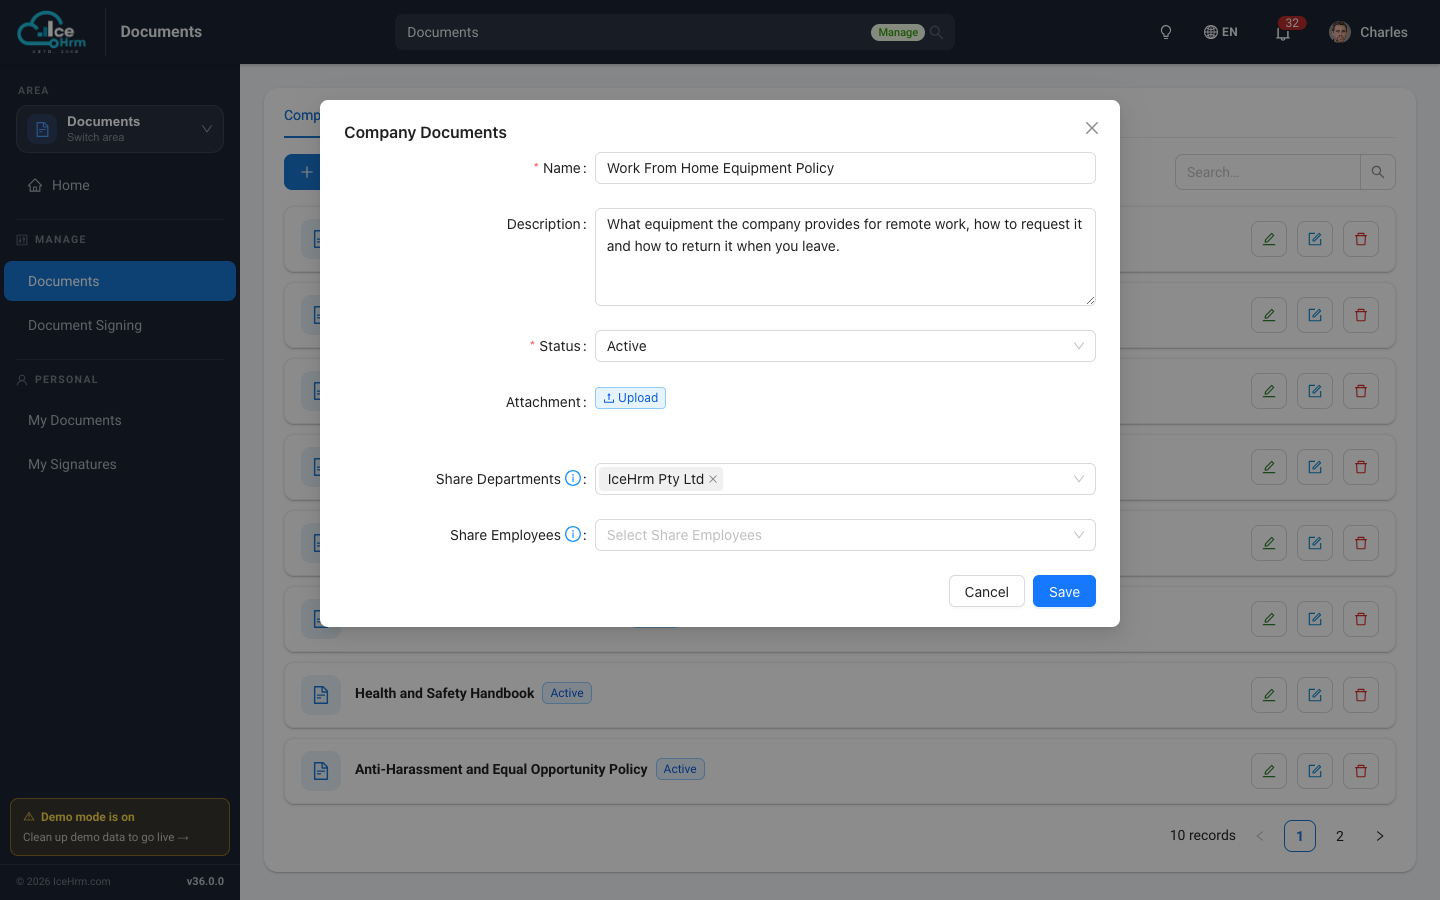Screen dimensions: 1440x900
Task: Click Cancel in the dialog
Action: pos(986,591)
